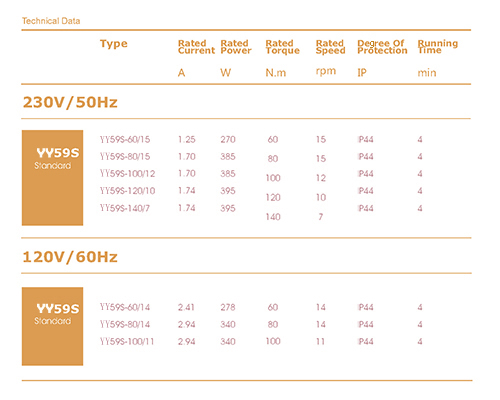Click the 120 rated torque value
The image size is (500, 400).
coord(273,197)
